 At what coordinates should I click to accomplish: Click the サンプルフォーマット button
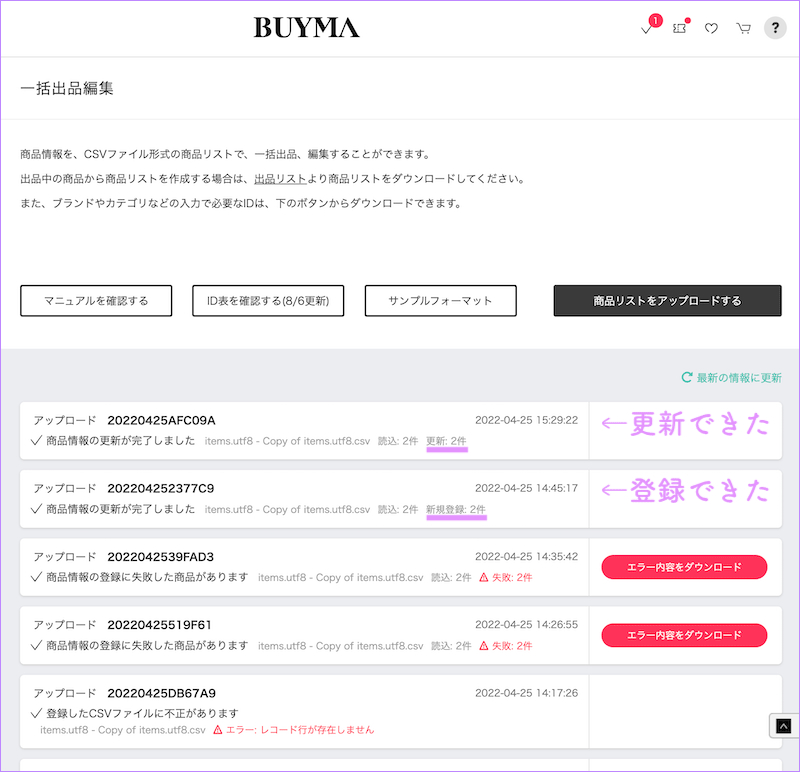coord(440,300)
